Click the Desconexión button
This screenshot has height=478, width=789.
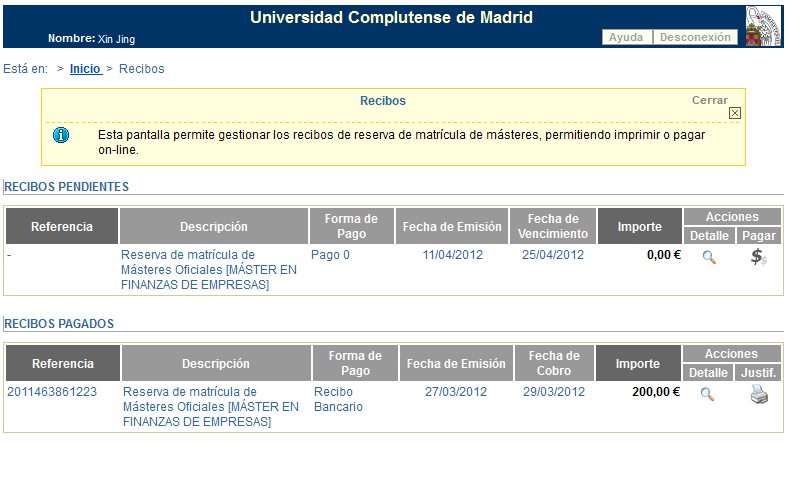pos(695,37)
